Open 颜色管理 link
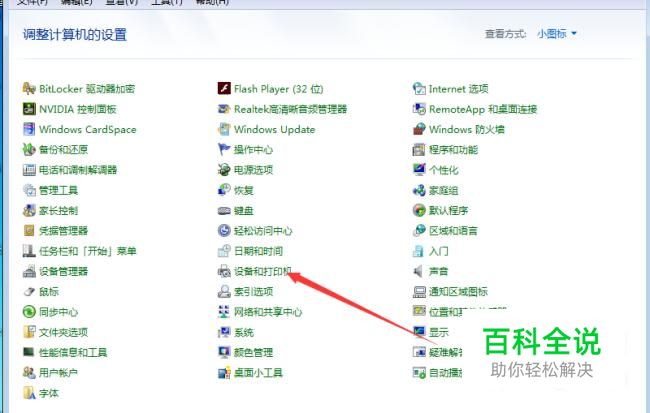 pos(253,352)
